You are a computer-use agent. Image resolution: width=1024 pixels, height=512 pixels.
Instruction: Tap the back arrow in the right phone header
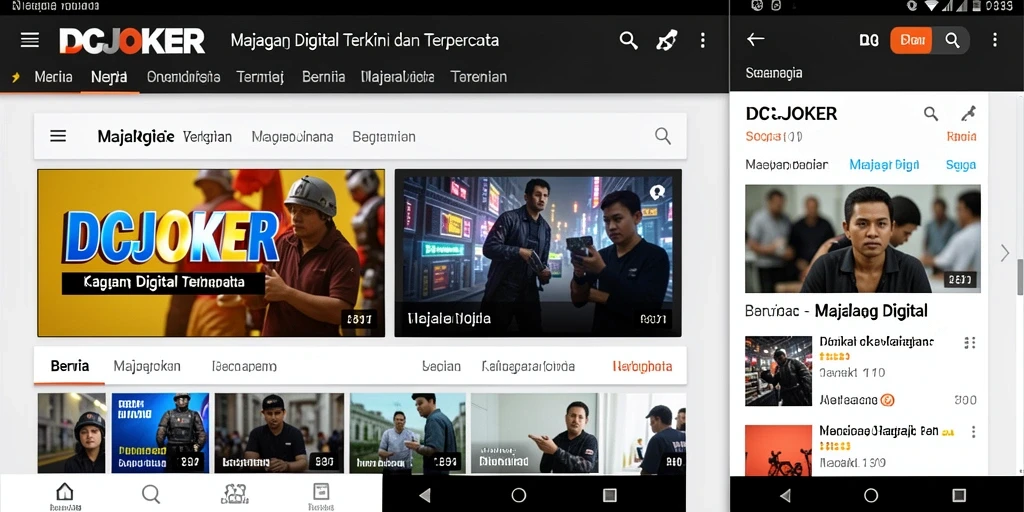tap(756, 39)
